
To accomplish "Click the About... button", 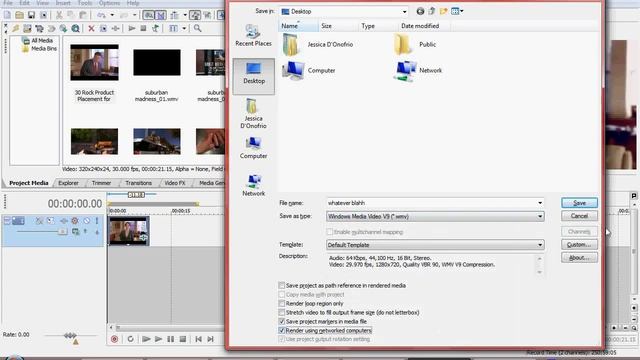I will point(579,258).
